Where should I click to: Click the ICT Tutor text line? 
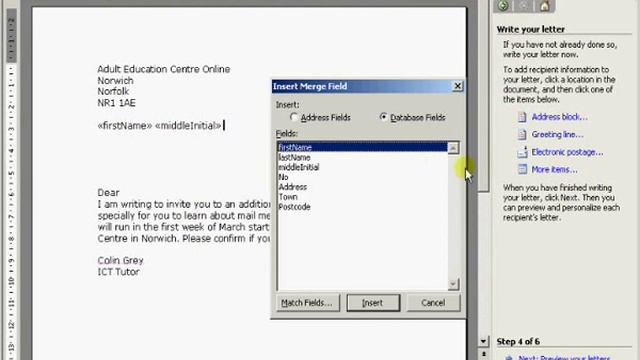(x=118, y=272)
